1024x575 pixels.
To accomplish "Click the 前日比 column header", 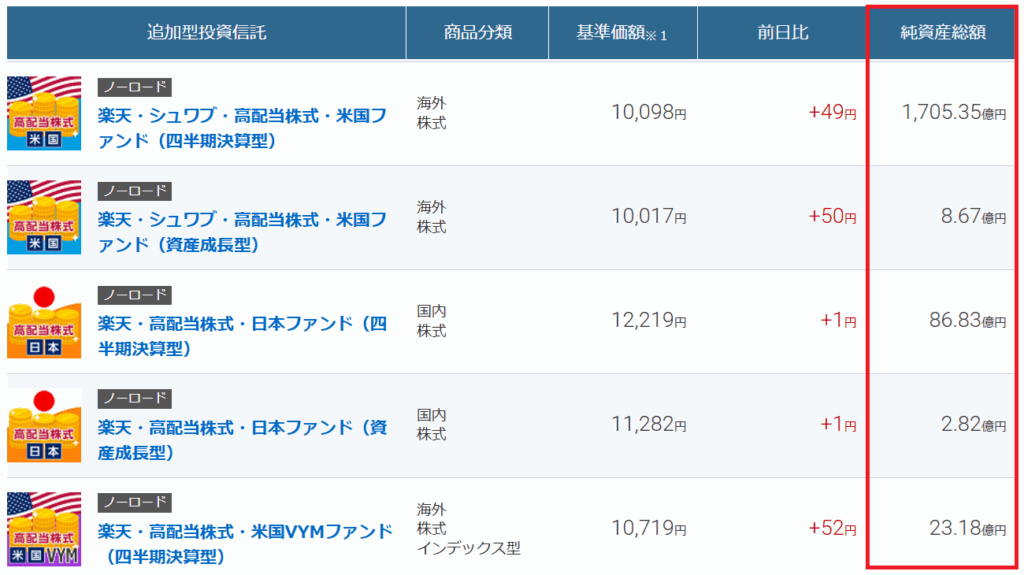I will tap(784, 32).
